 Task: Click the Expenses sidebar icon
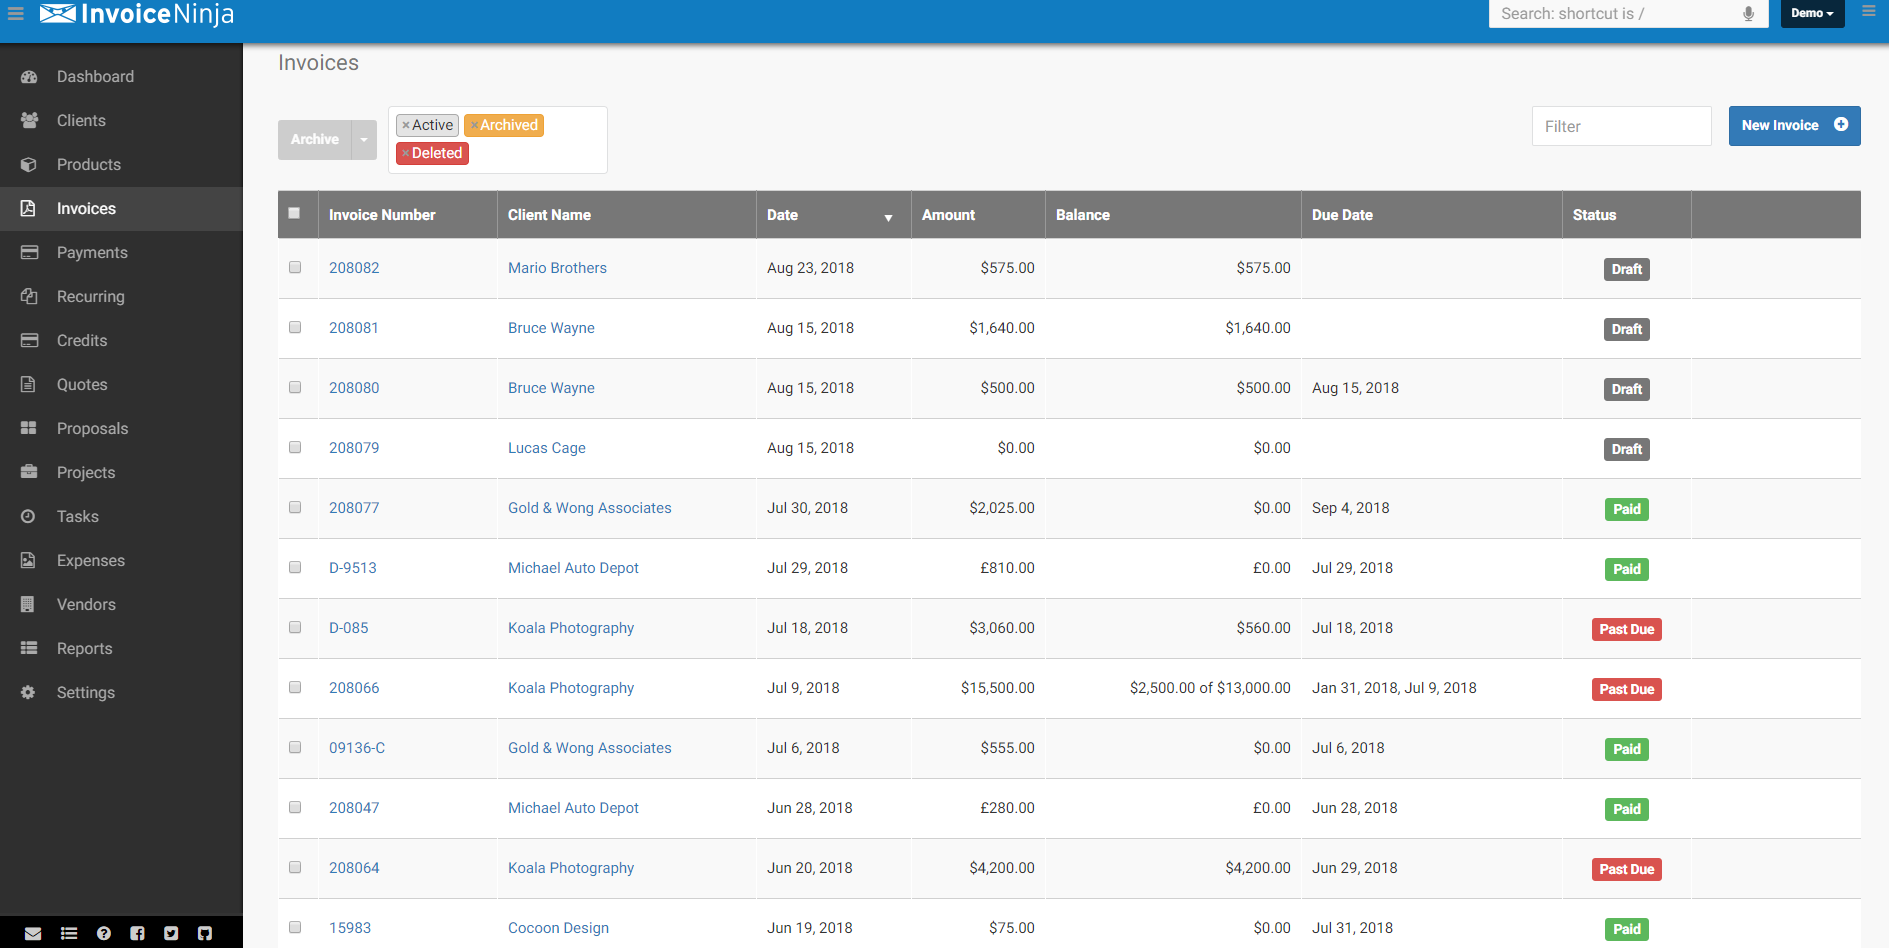coord(29,561)
